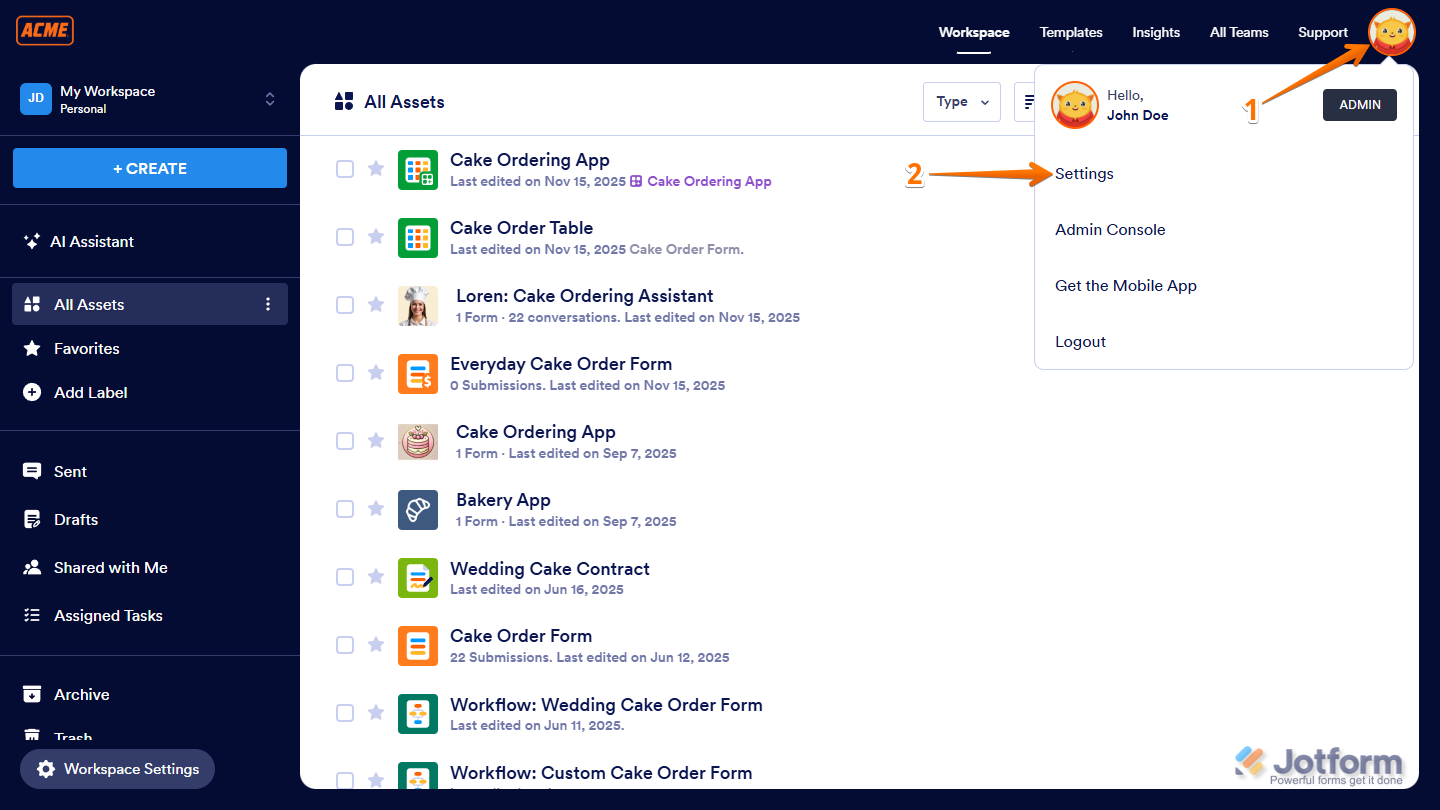Open the All Assets three-dot options
Image resolution: width=1440 pixels, height=810 pixels.
coord(268,304)
